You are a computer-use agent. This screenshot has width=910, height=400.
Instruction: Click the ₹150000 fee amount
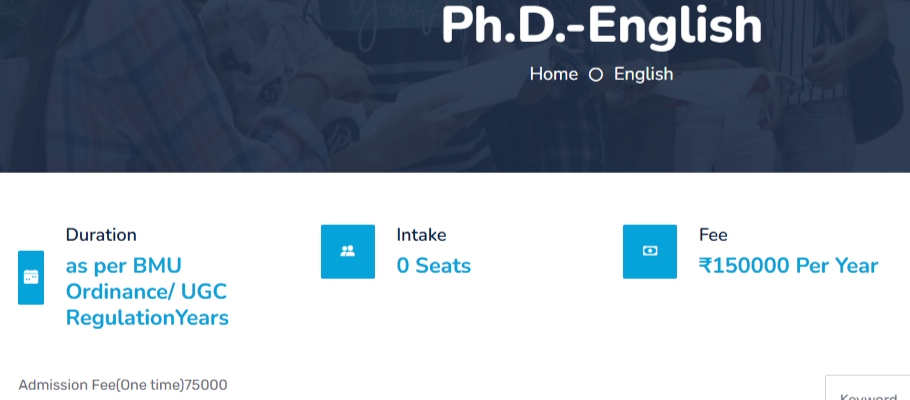(x=746, y=266)
